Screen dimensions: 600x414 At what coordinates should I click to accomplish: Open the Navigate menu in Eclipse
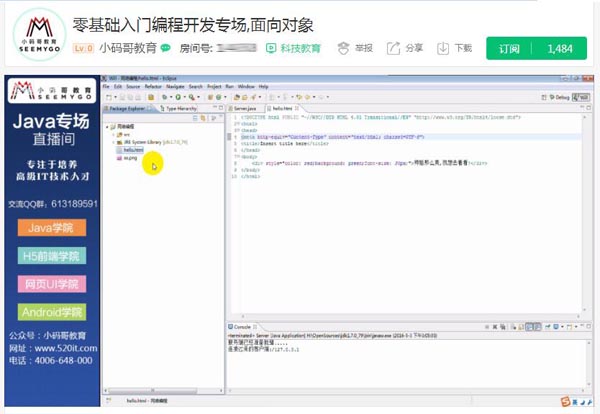(x=176, y=87)
